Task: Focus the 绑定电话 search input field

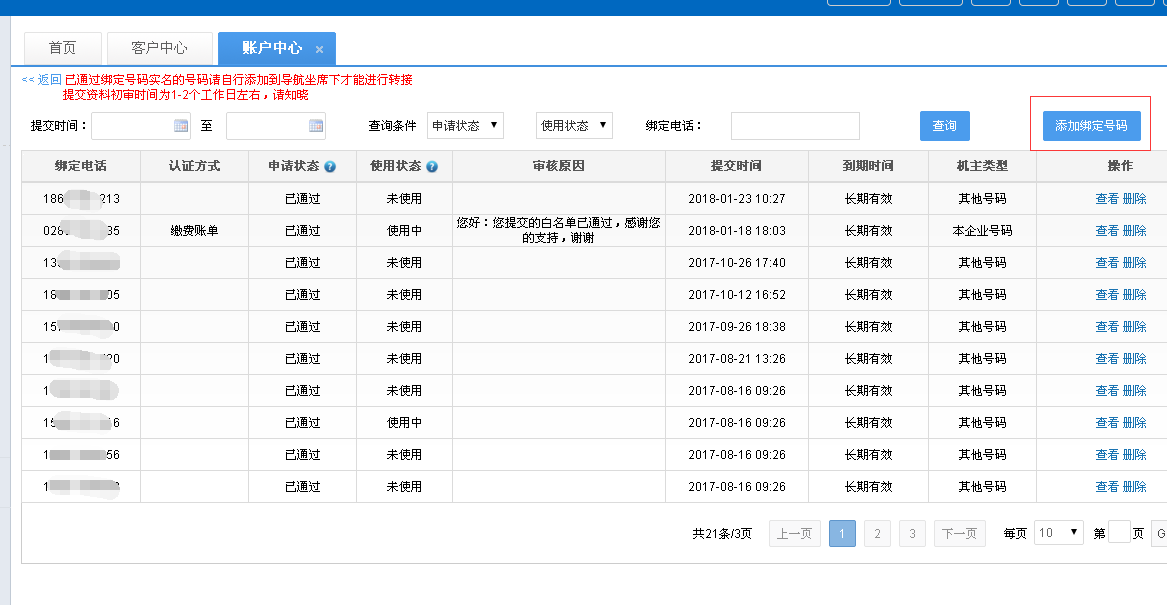Action: coord(794,126)
